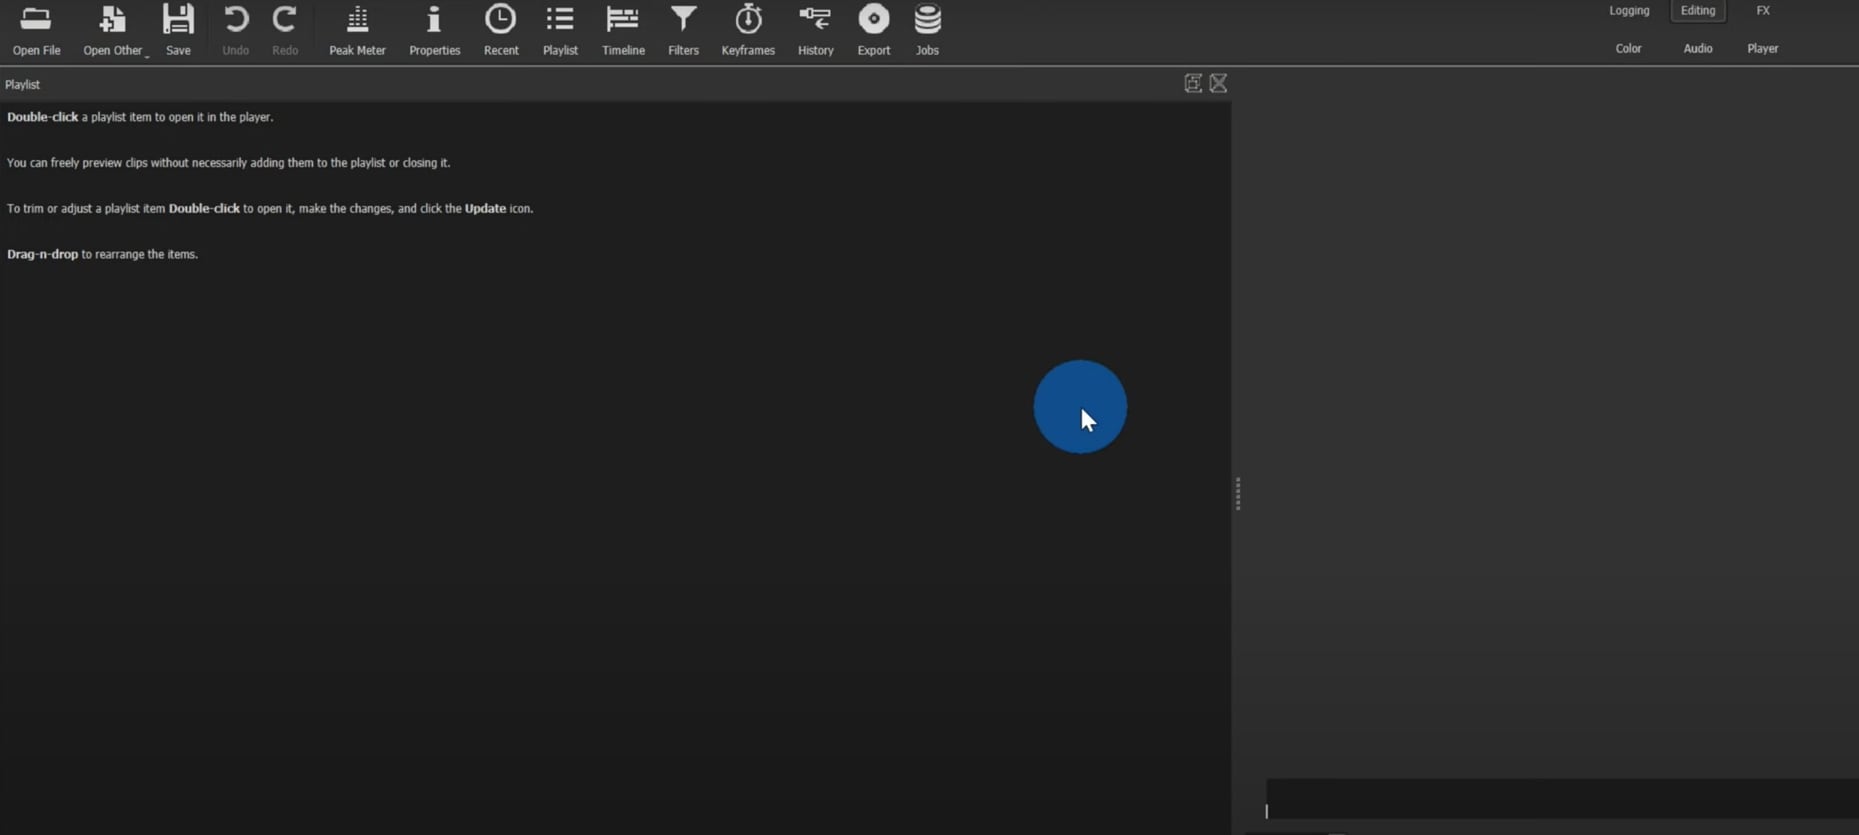Screen dimensions: 1859x835
Task: Open the Recent files panel
Action: (501, 29)
